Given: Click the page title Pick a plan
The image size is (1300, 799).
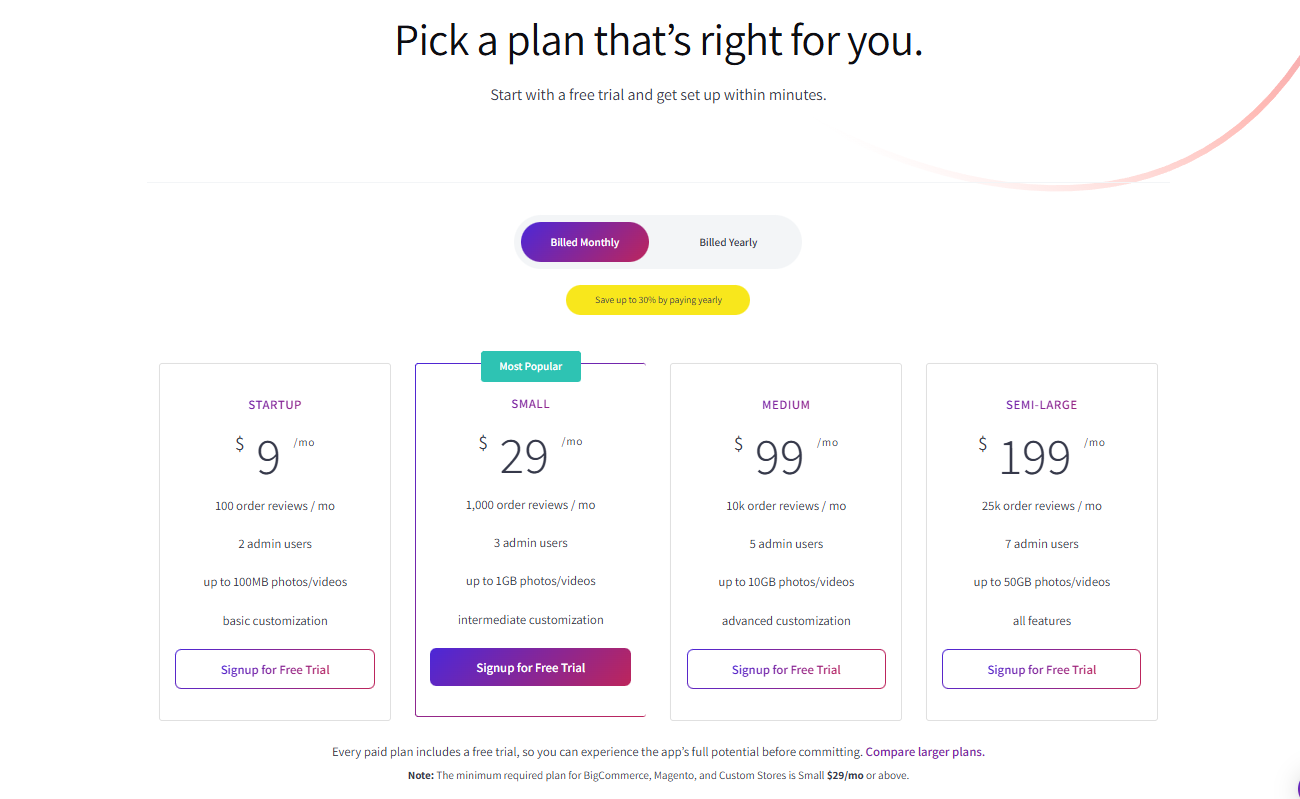Looking at the screenshot, I should click(658, 41).
